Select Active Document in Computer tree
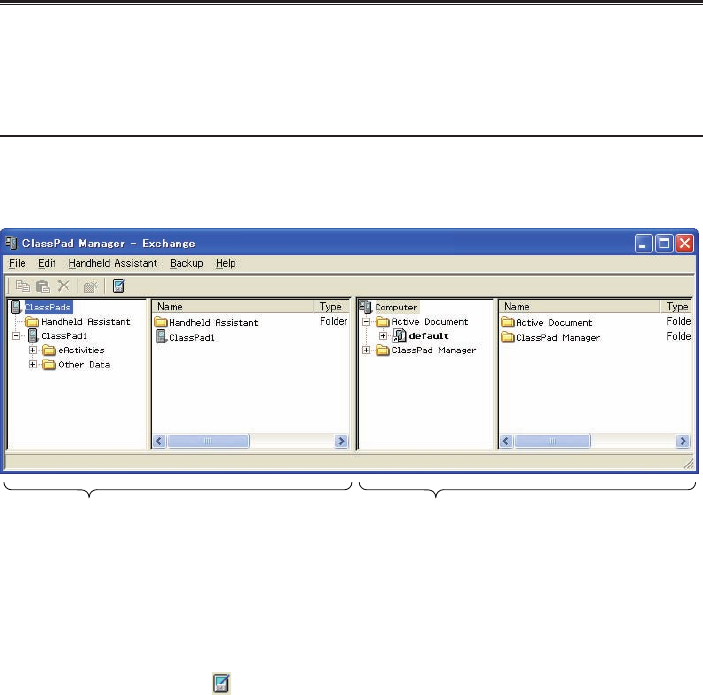Screen dimensions: 703x695 pyautogui.click(x=430, y=321)
